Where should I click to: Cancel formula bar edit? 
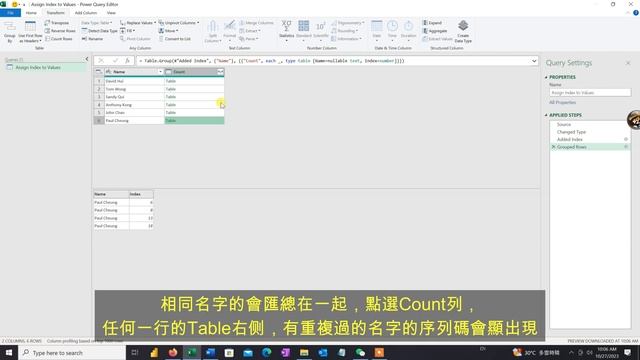coord(101,61)
